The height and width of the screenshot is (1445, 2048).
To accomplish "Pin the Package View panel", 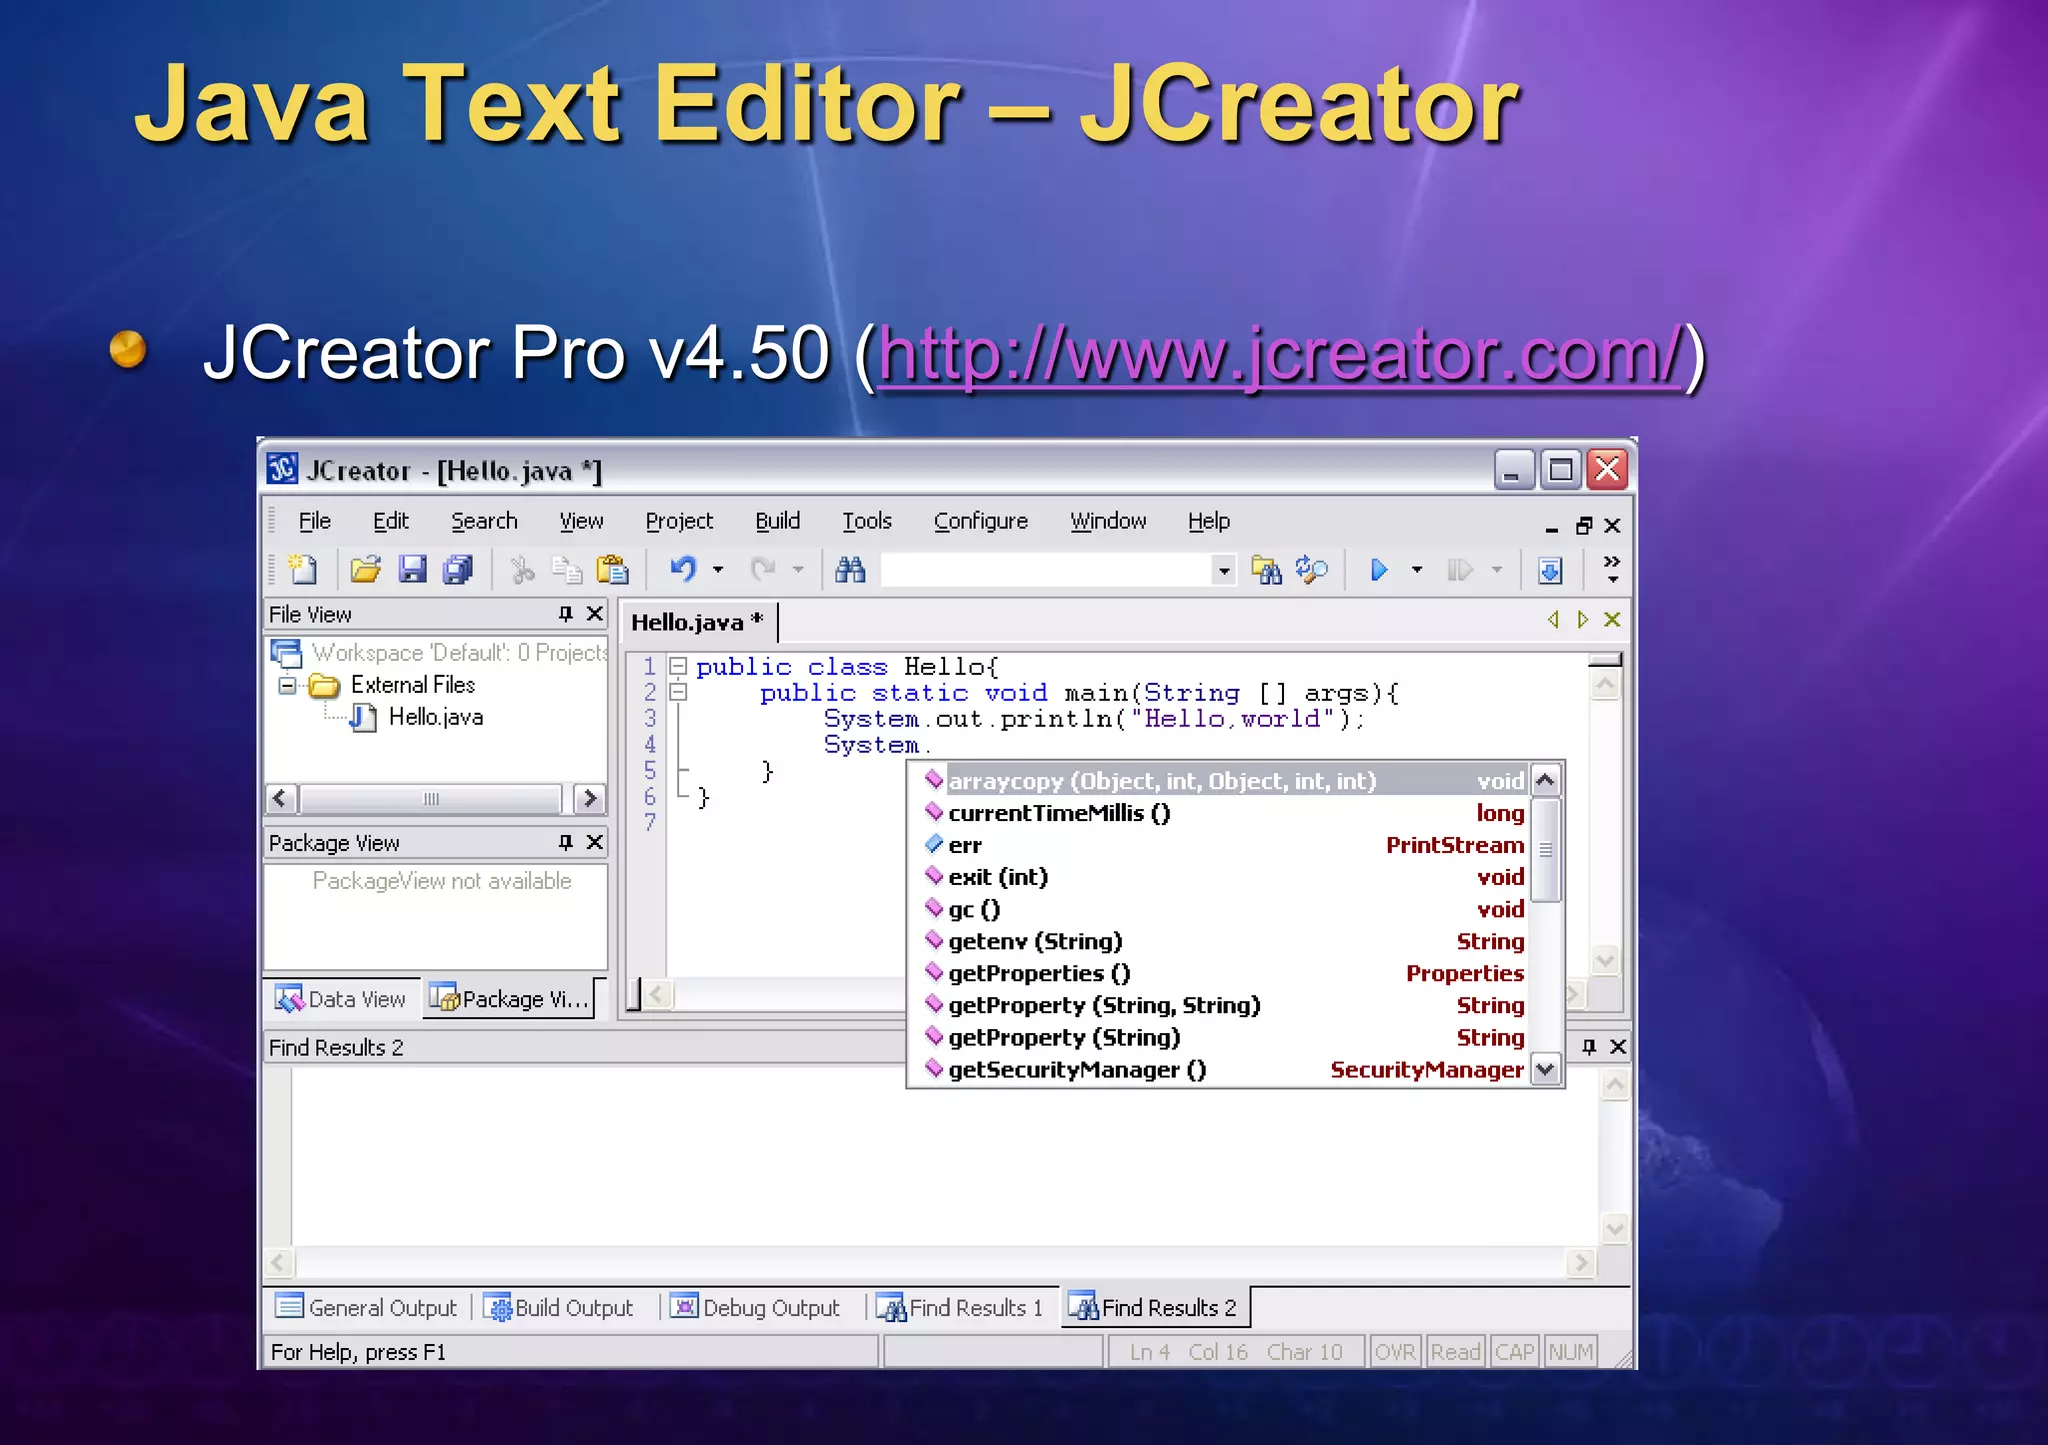I will 566,842.
